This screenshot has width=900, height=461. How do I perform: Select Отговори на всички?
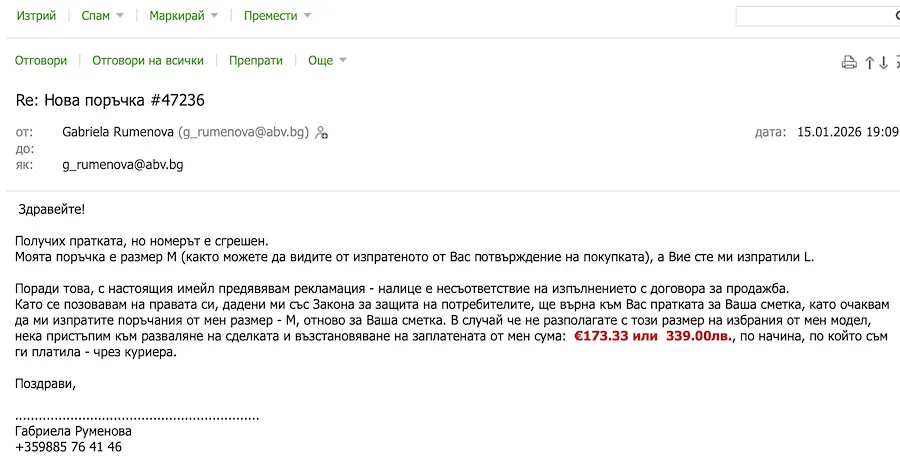click(x=148, y=61)
